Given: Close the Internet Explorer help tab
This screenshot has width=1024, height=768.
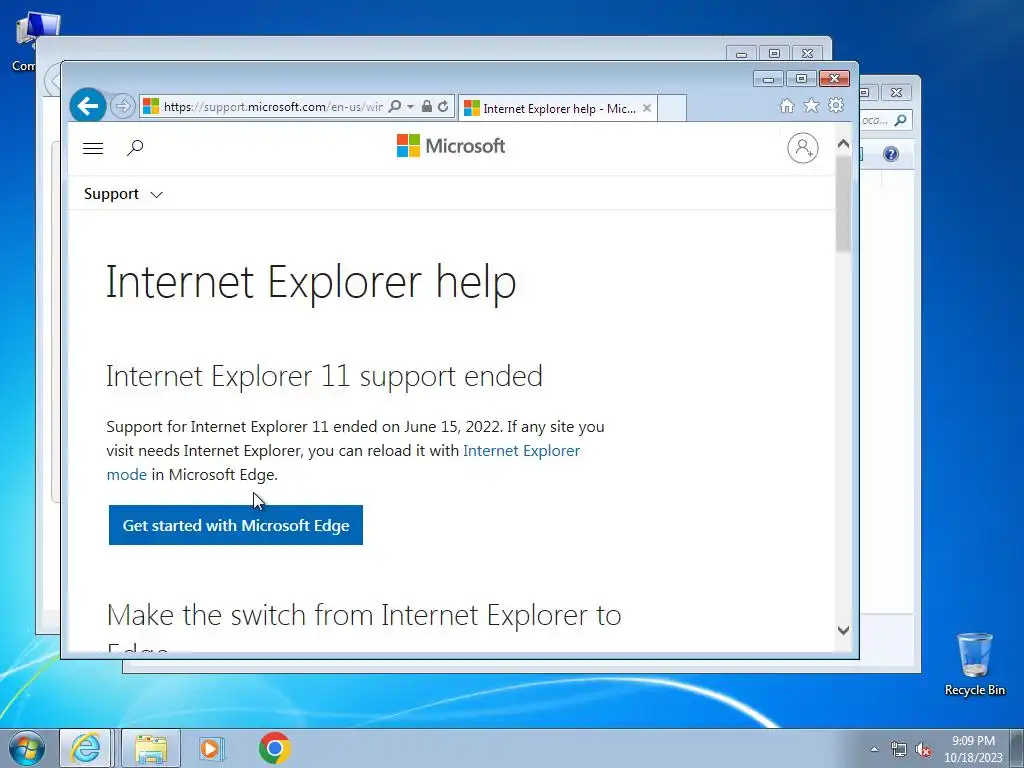Looking at the screenshot, I should (647, 108).
